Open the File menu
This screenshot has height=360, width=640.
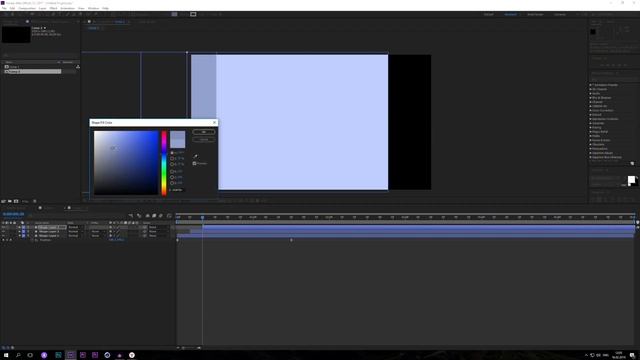pyautogui.click(x=4, y=8)
